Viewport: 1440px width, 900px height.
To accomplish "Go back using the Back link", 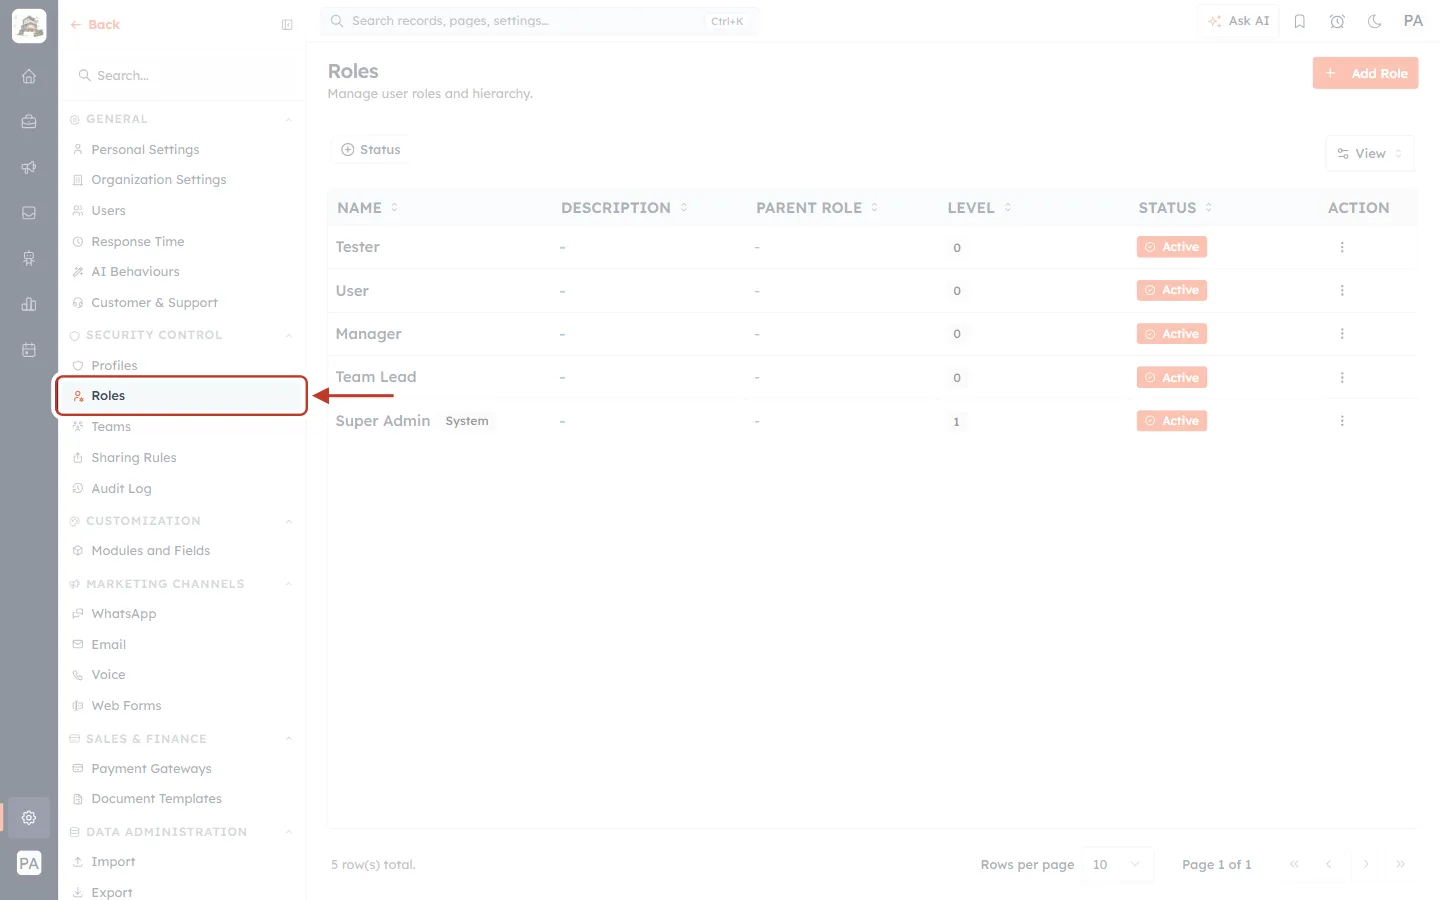I will tap(95, 25).
